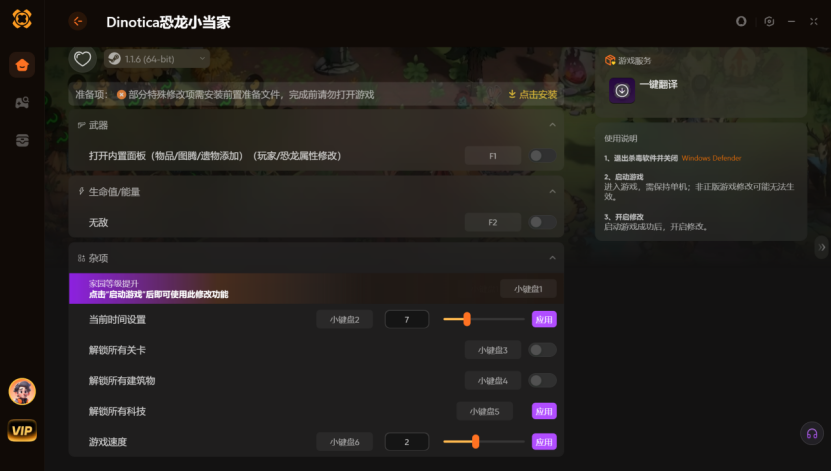This screenshot has width=831, height=471.
Task: Open the user avatar profile
Action: click(x=22, y=391)
